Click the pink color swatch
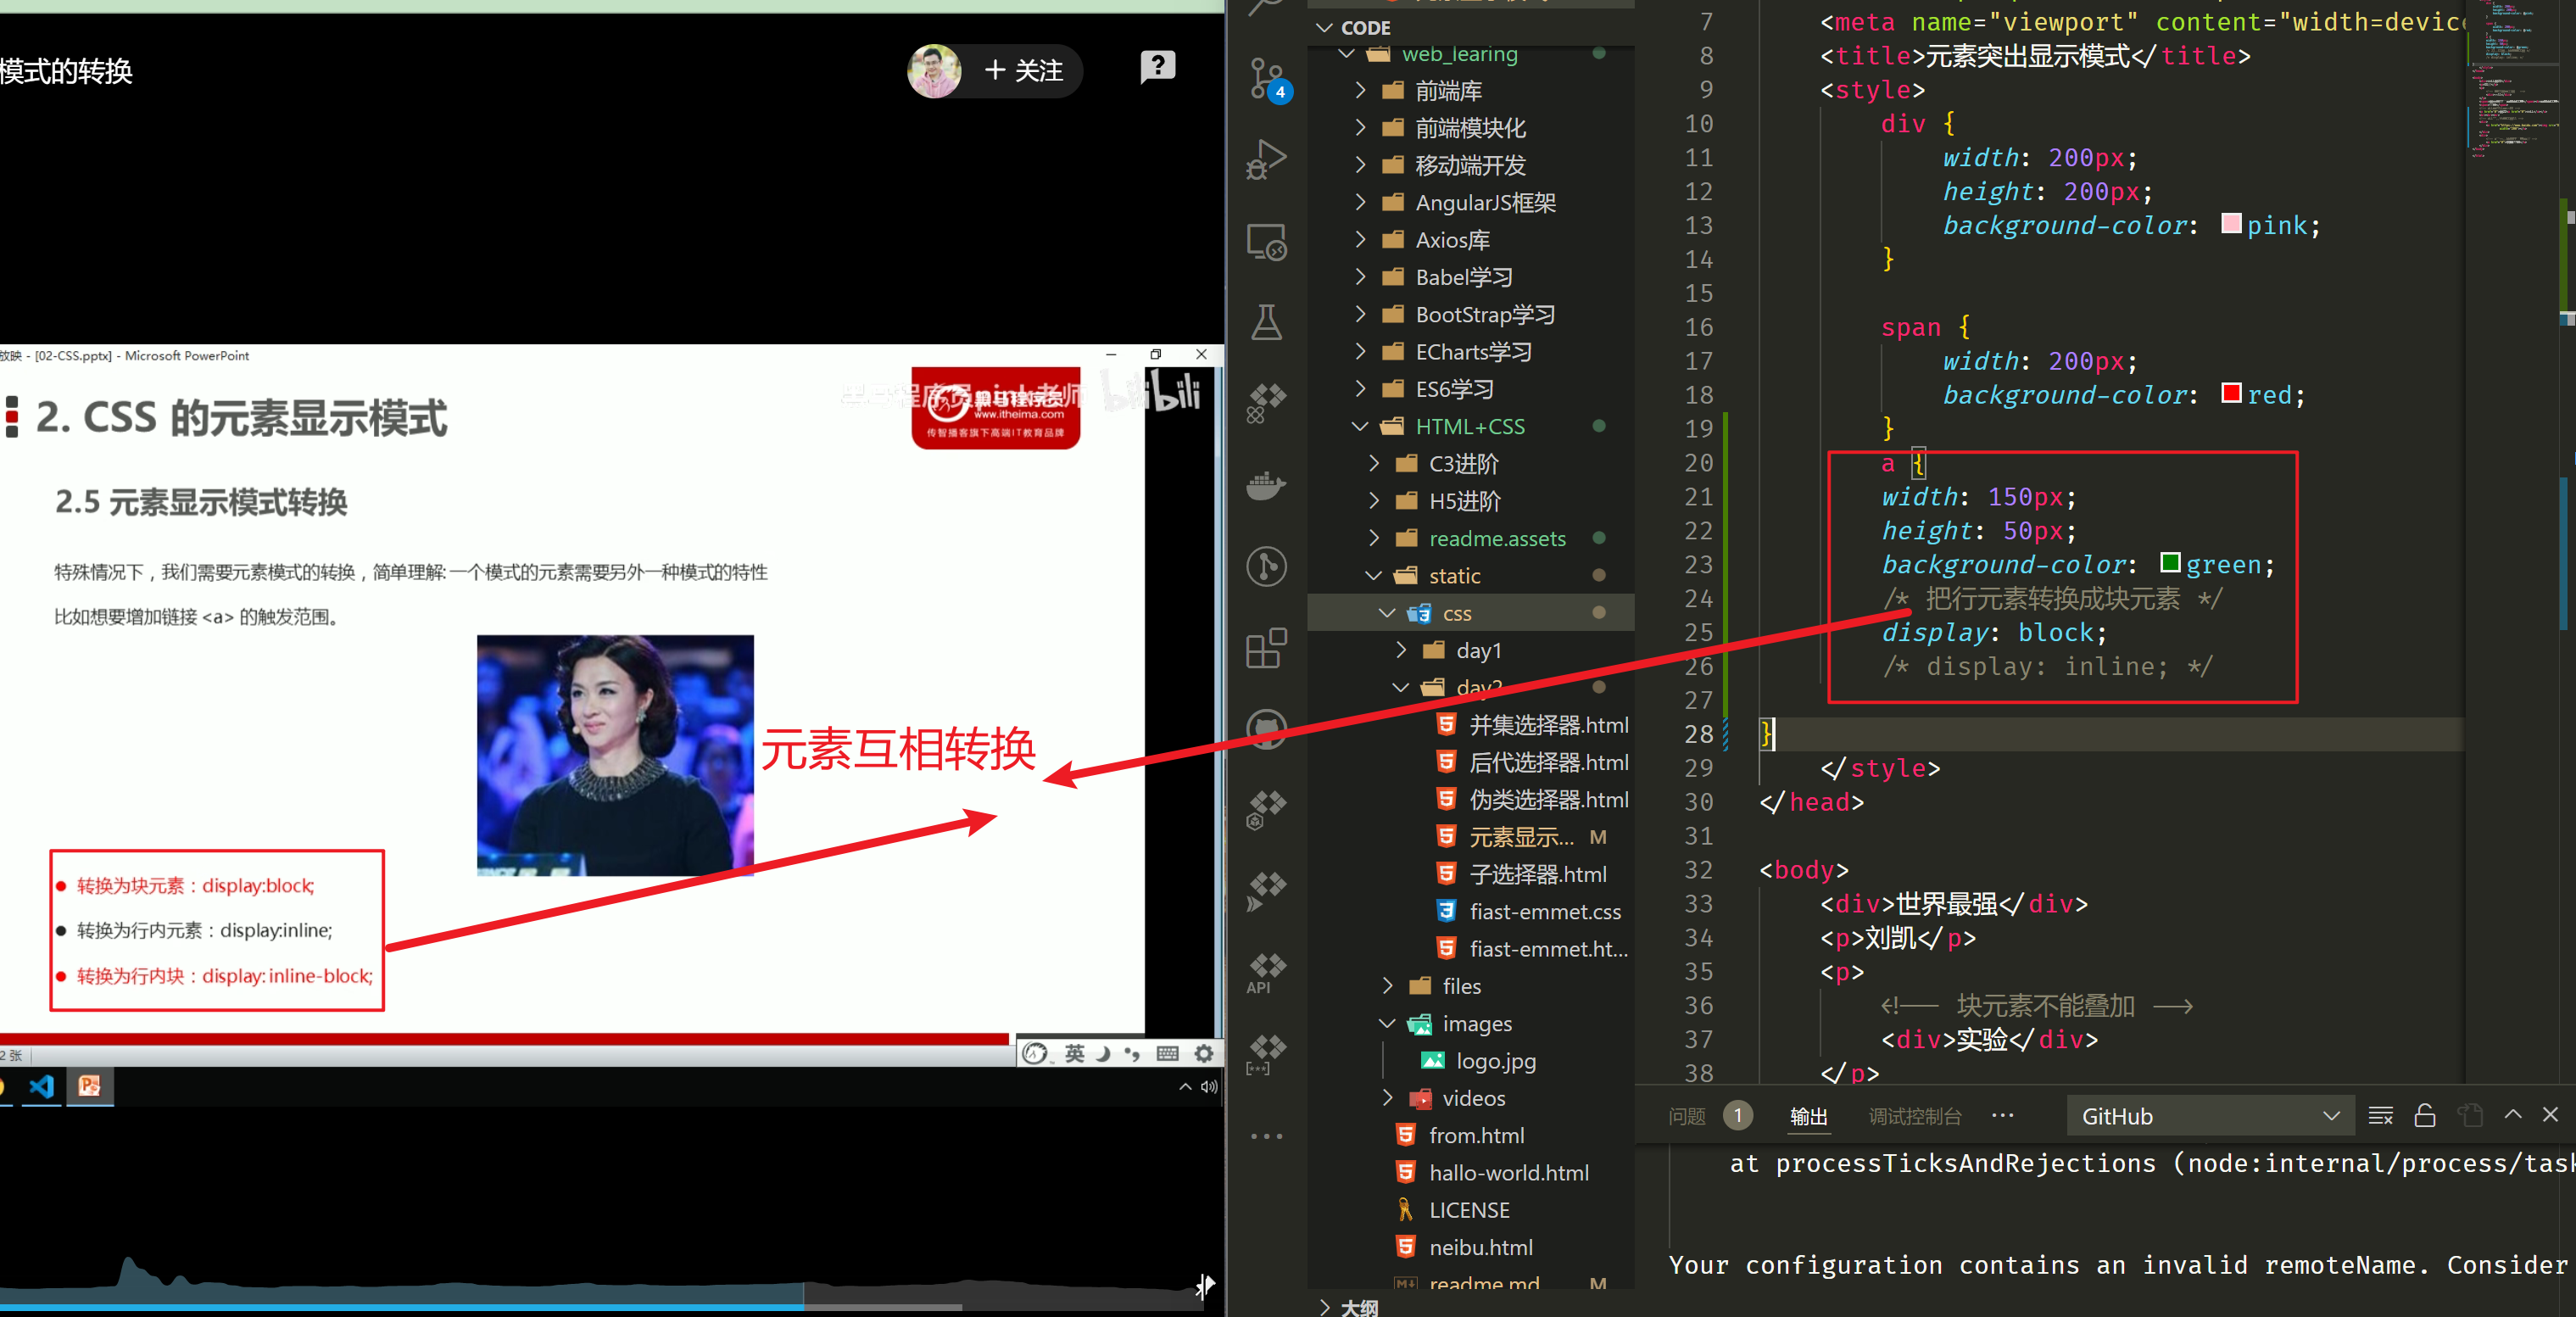Image resolution: width=2576 pixels, height=1317 pixels. coord(2230,224)
